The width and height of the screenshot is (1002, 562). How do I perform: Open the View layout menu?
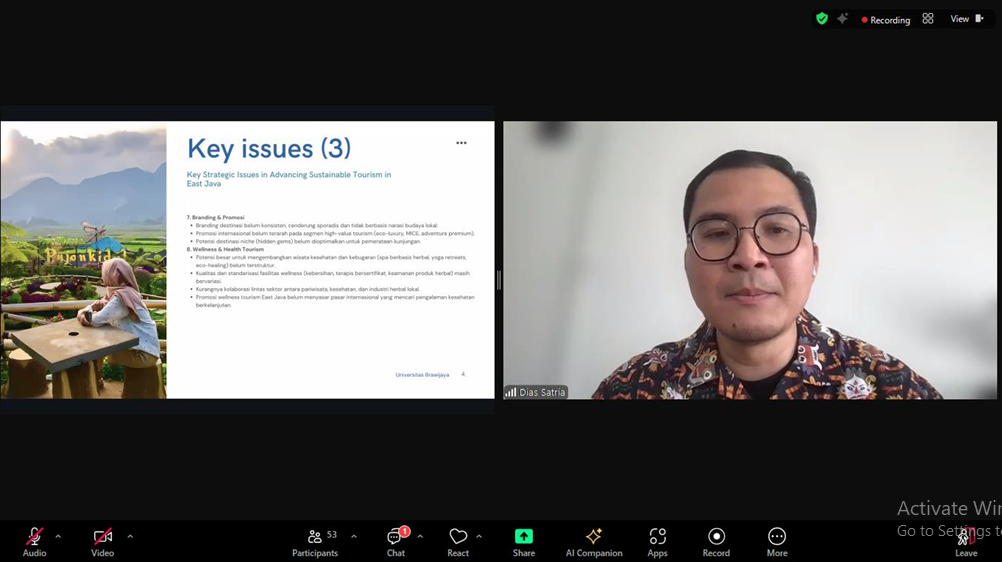(x=966, y=19)
